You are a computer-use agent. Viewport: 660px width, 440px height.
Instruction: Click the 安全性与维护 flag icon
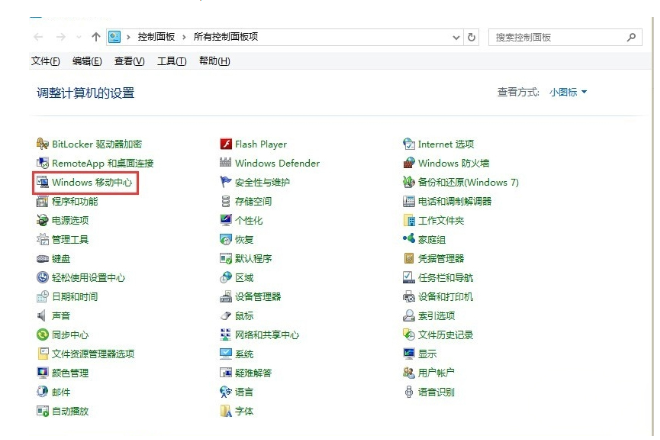click(226, 182)
